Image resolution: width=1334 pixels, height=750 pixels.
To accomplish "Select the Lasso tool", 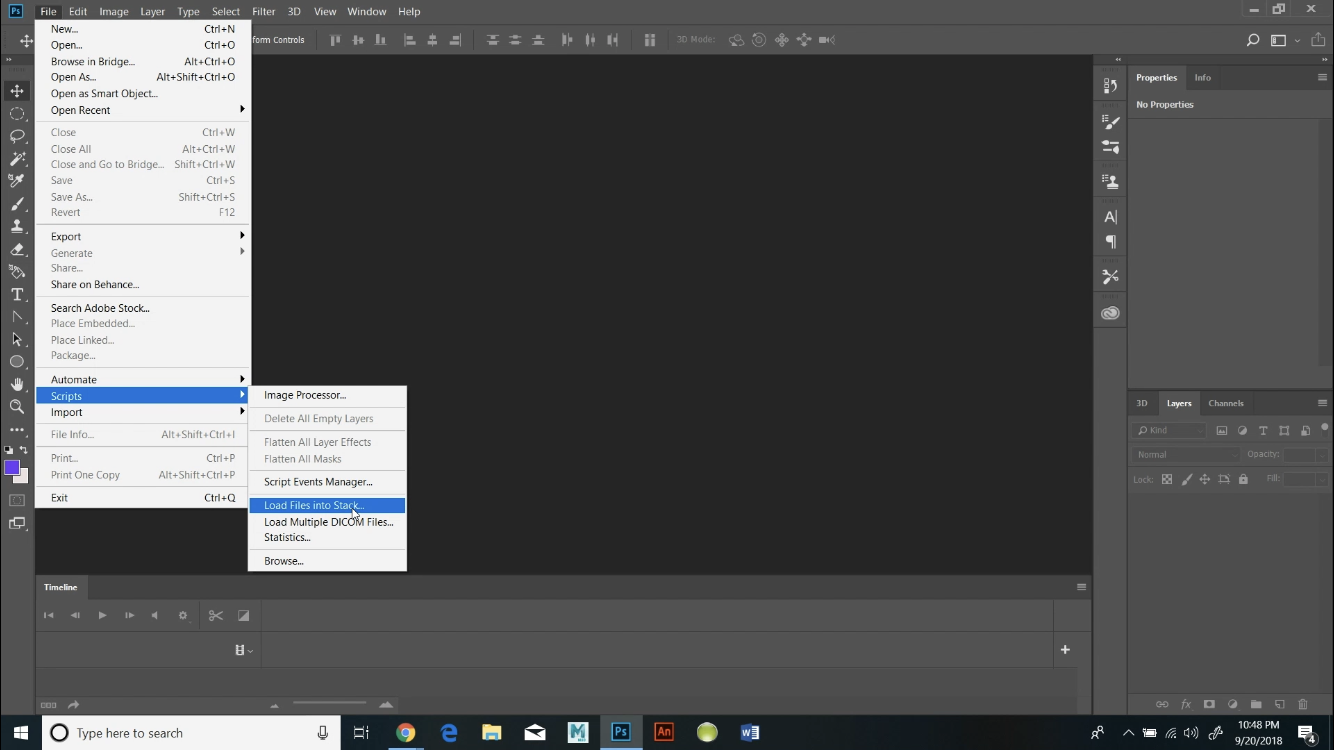I will 17,136.
